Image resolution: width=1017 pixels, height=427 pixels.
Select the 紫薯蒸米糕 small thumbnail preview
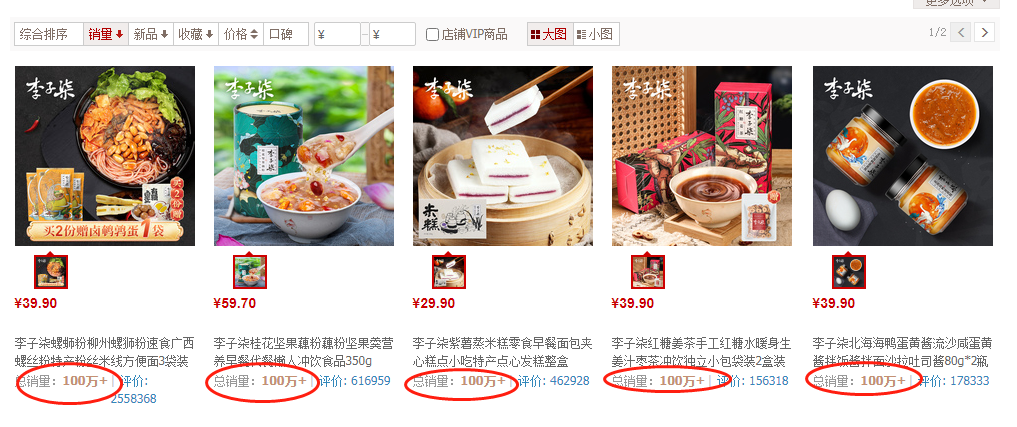[449, 271]
